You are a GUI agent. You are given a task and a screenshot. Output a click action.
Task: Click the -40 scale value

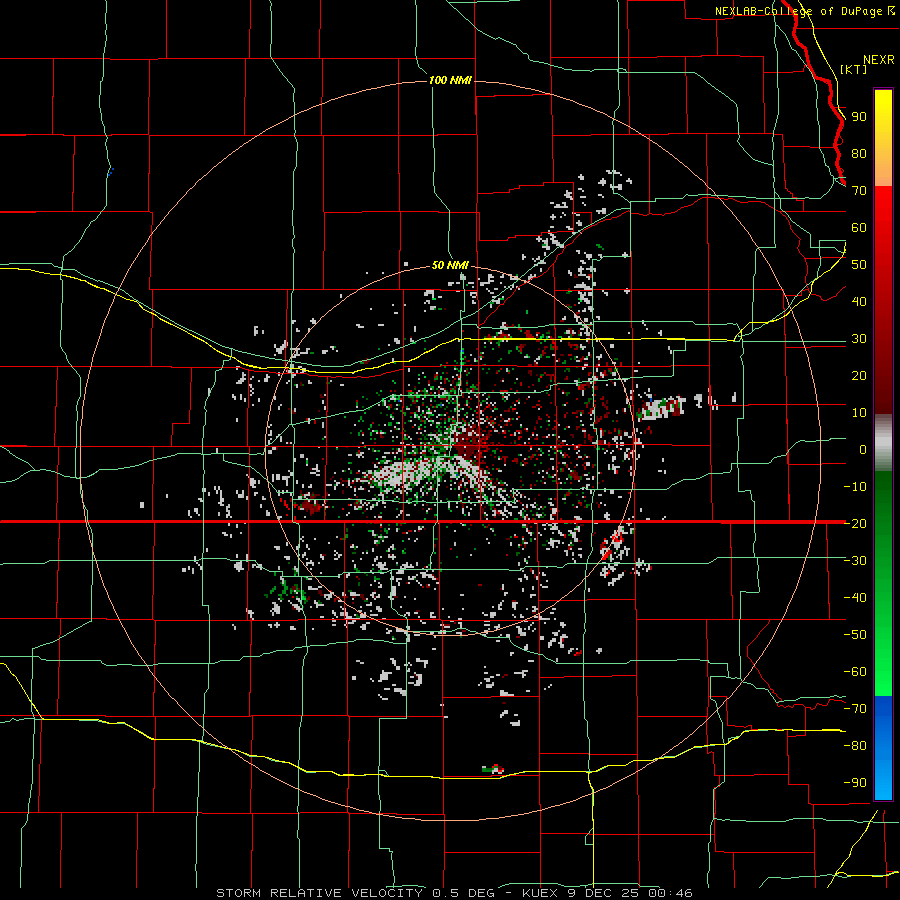click(x=855, y=598)
